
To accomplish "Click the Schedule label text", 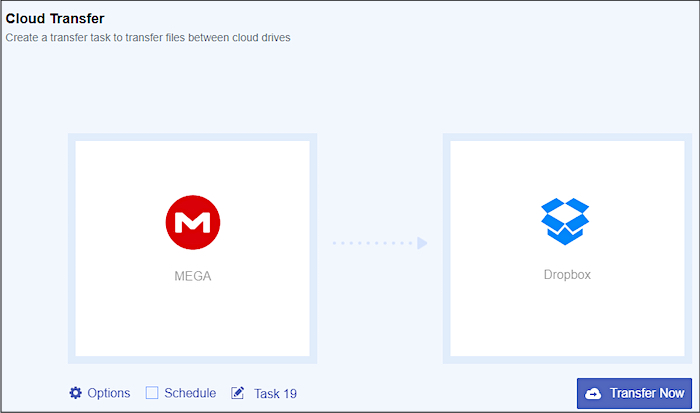I will (190, 393).
